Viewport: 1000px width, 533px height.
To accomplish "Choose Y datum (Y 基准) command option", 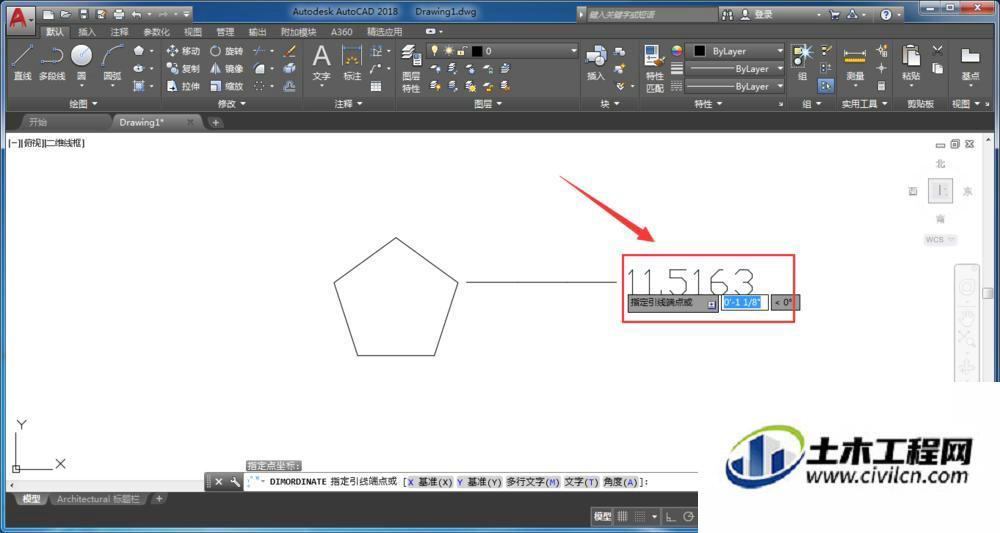I will tap(479, 482).
